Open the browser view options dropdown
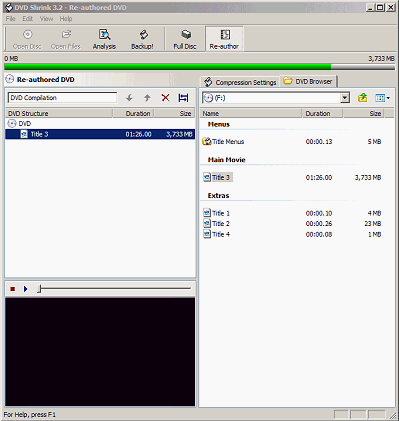 click(382, 98)
